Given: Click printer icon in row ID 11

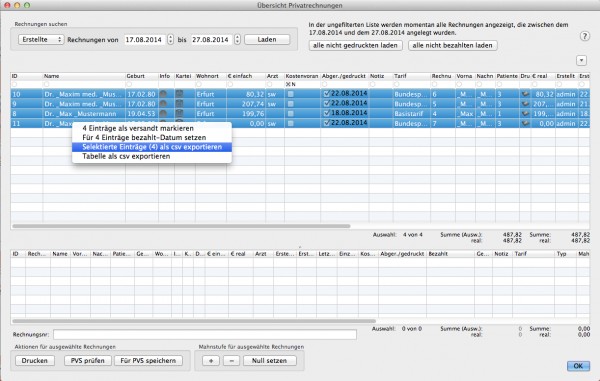Looking at the screenshot, I should point(525,124).
